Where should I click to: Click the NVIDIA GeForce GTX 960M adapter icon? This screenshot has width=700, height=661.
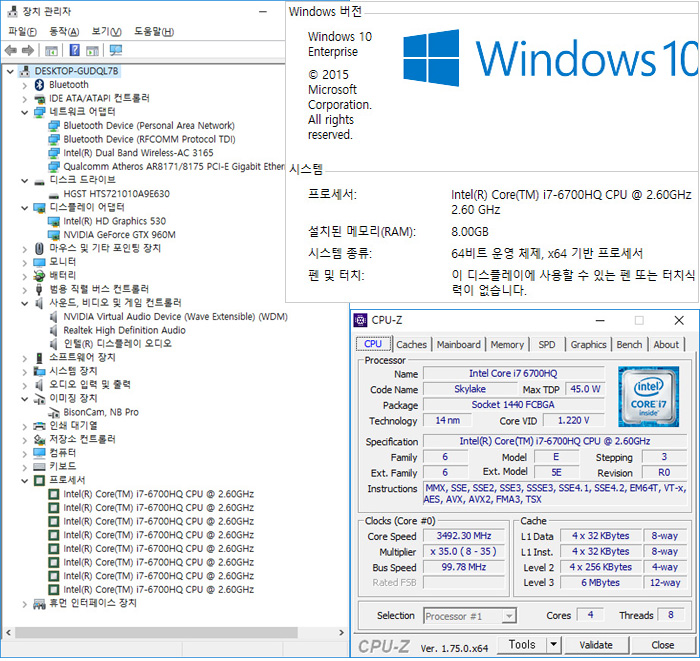[54, 235]
